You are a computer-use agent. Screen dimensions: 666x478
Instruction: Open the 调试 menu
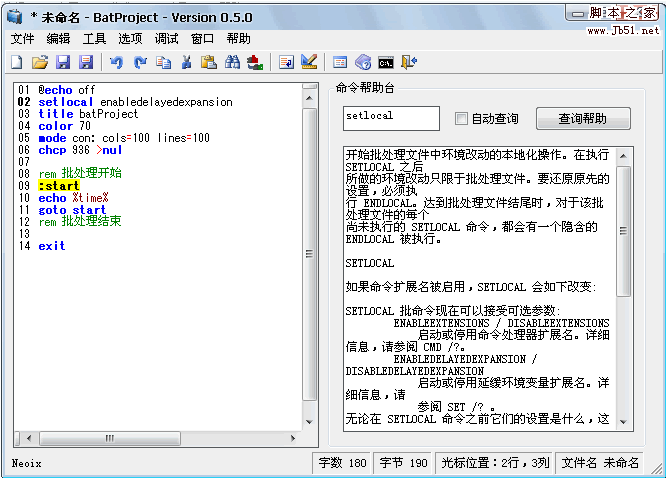point(166,39)
